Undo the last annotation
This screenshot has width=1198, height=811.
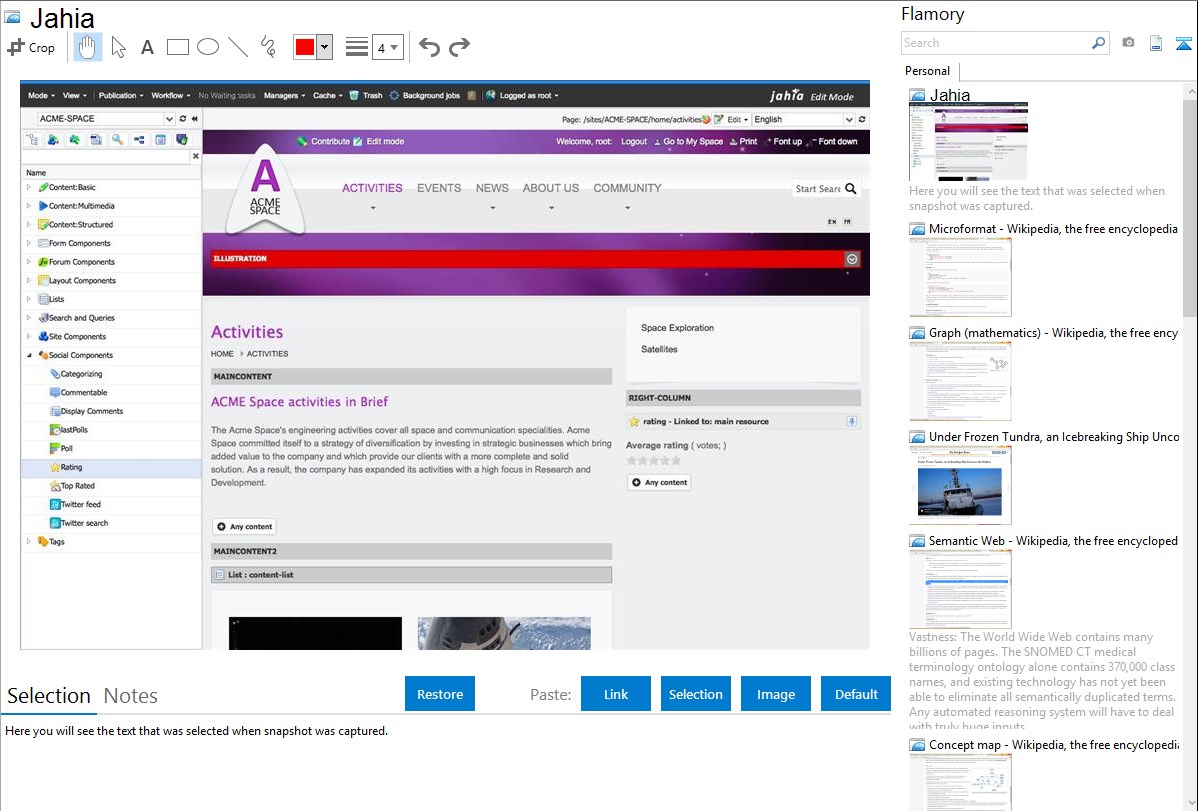pyautogui.click(x=429, y=47)
